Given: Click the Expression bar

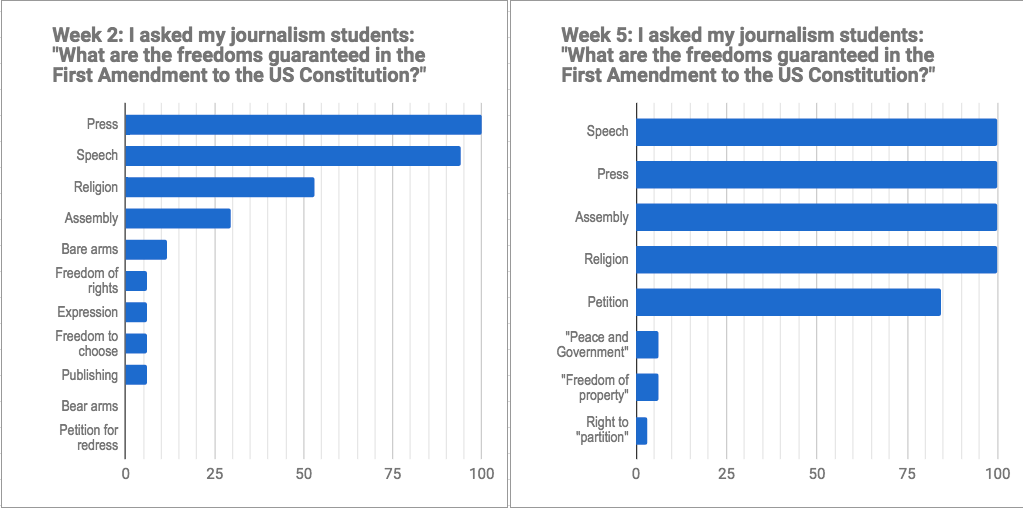Looking at the screenshot, I should pyautogui.click(x=136, y=312).
